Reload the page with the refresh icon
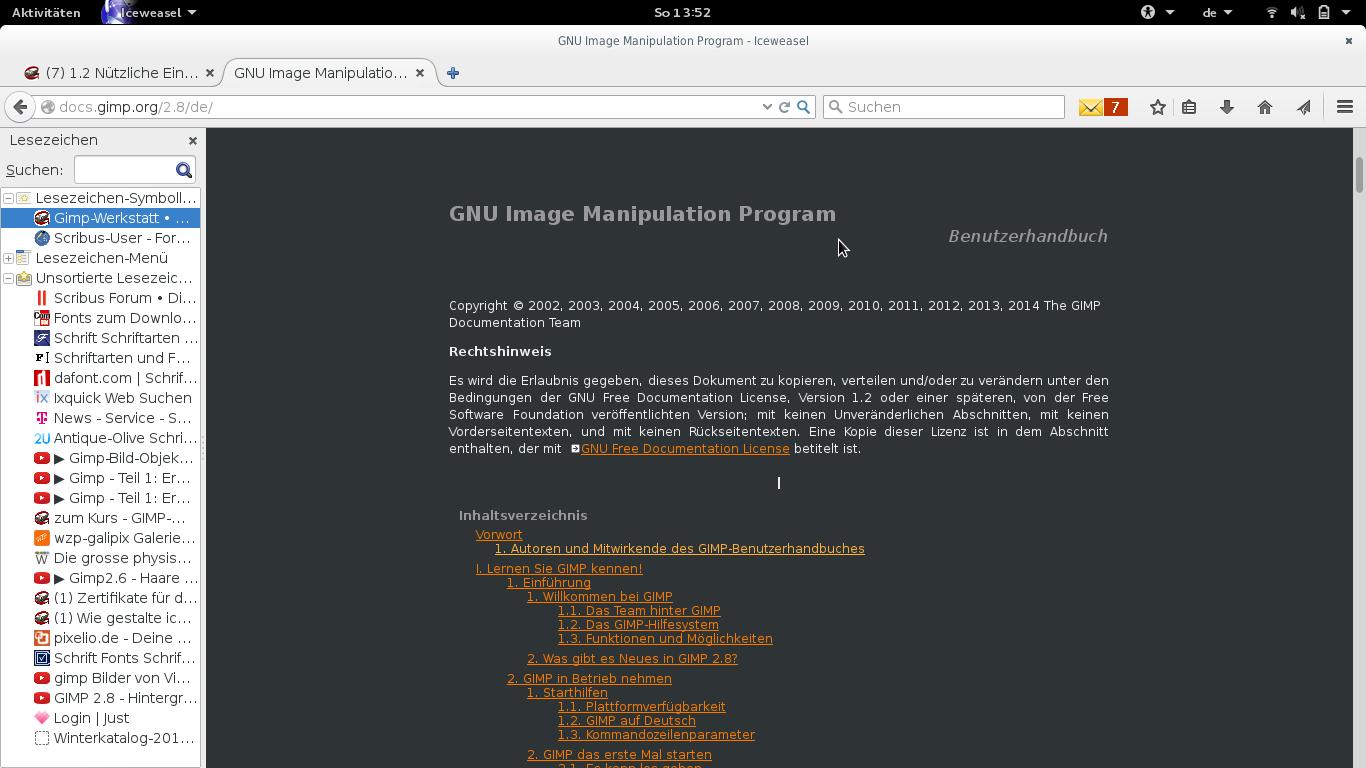The height and width of the screenshot is (768, 1366). 785,107
